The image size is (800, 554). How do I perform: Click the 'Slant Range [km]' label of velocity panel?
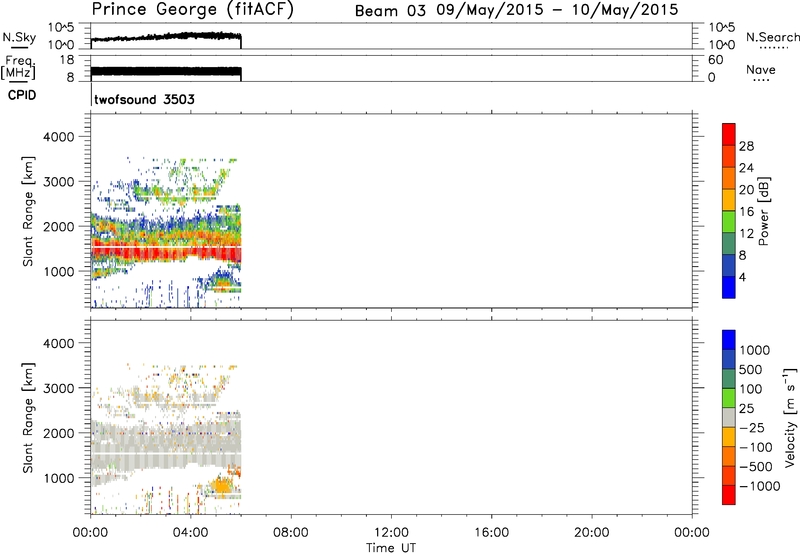tap(28, 417)
